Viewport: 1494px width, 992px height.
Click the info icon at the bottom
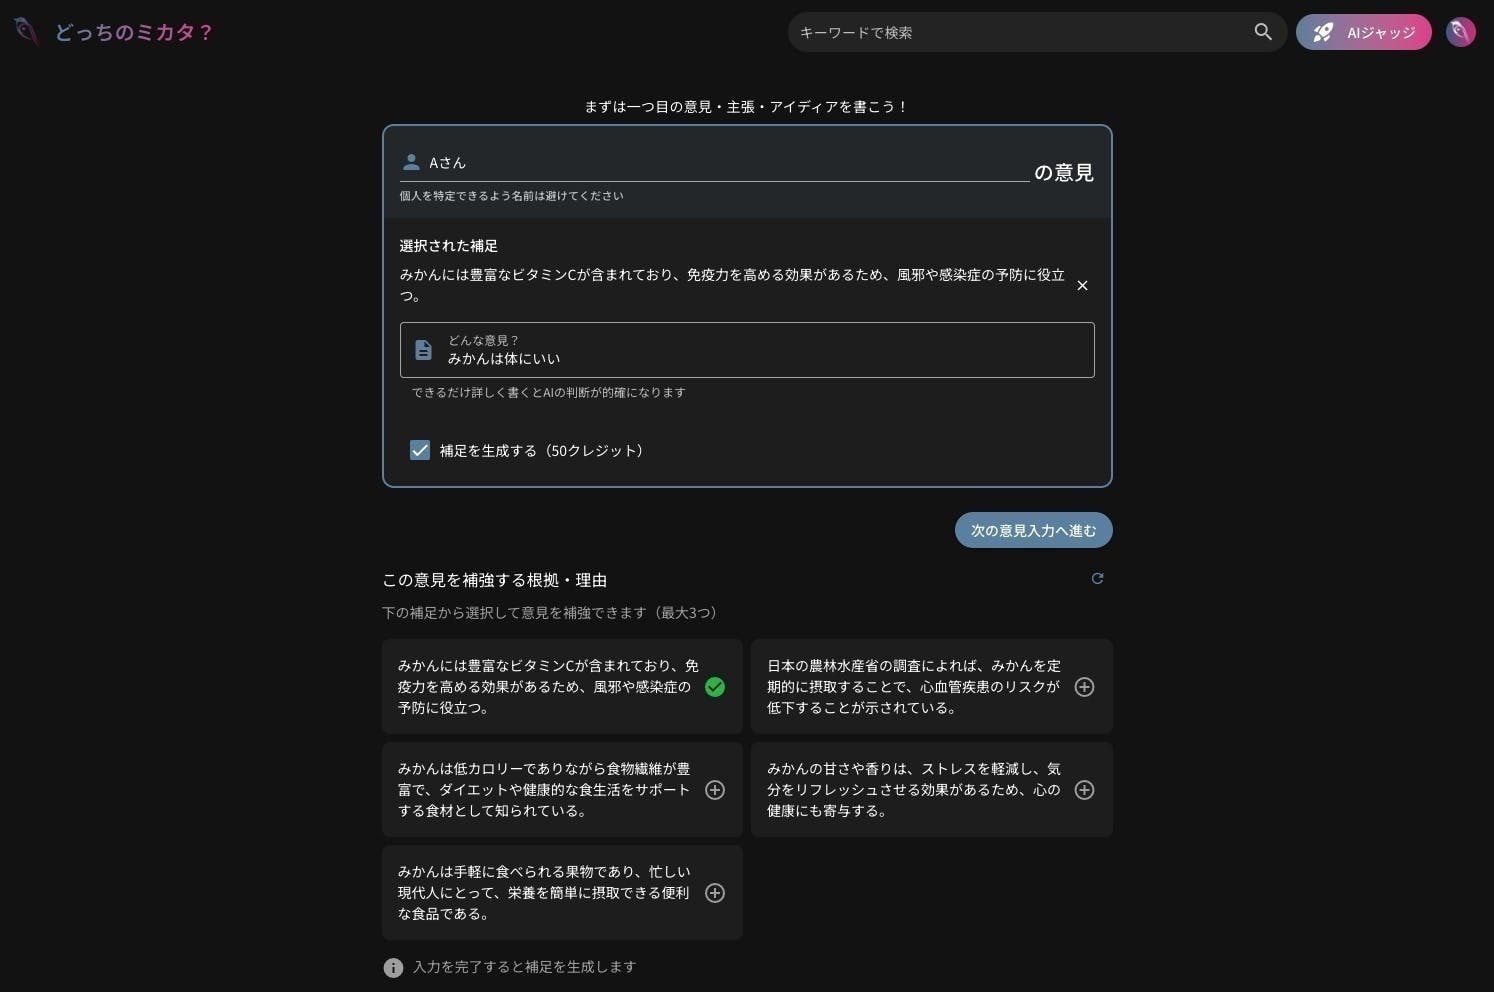393,967
